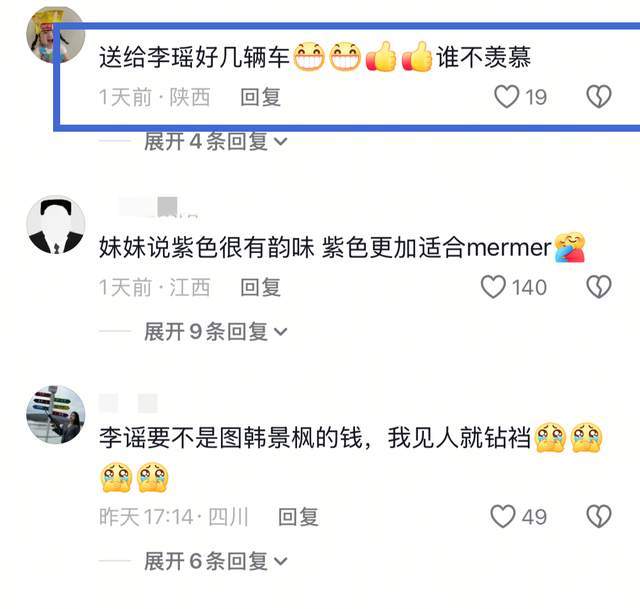Screen dimensions: 640x609
Task: Like the comment with 19 likes
Action: [x=507, y=97]
